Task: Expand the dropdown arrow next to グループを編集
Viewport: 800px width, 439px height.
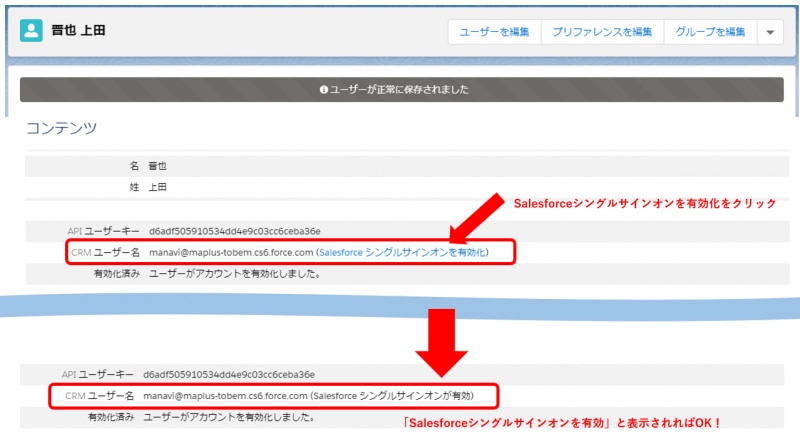Action: (770, 32)
